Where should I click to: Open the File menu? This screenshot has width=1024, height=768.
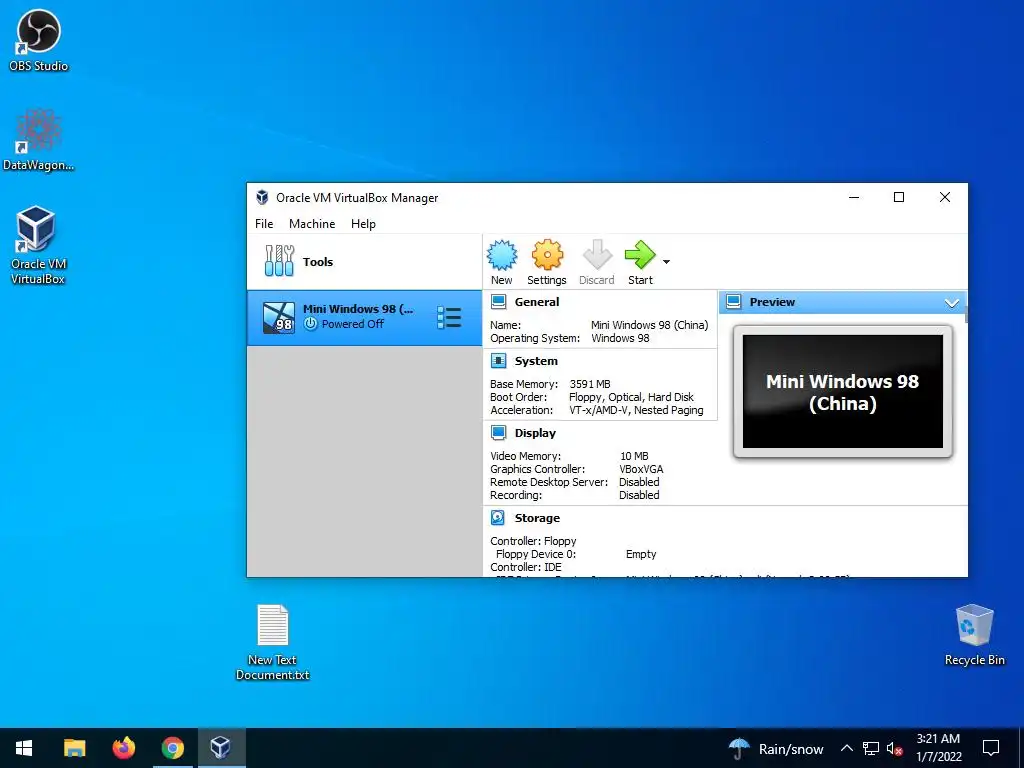click(264, 223)
